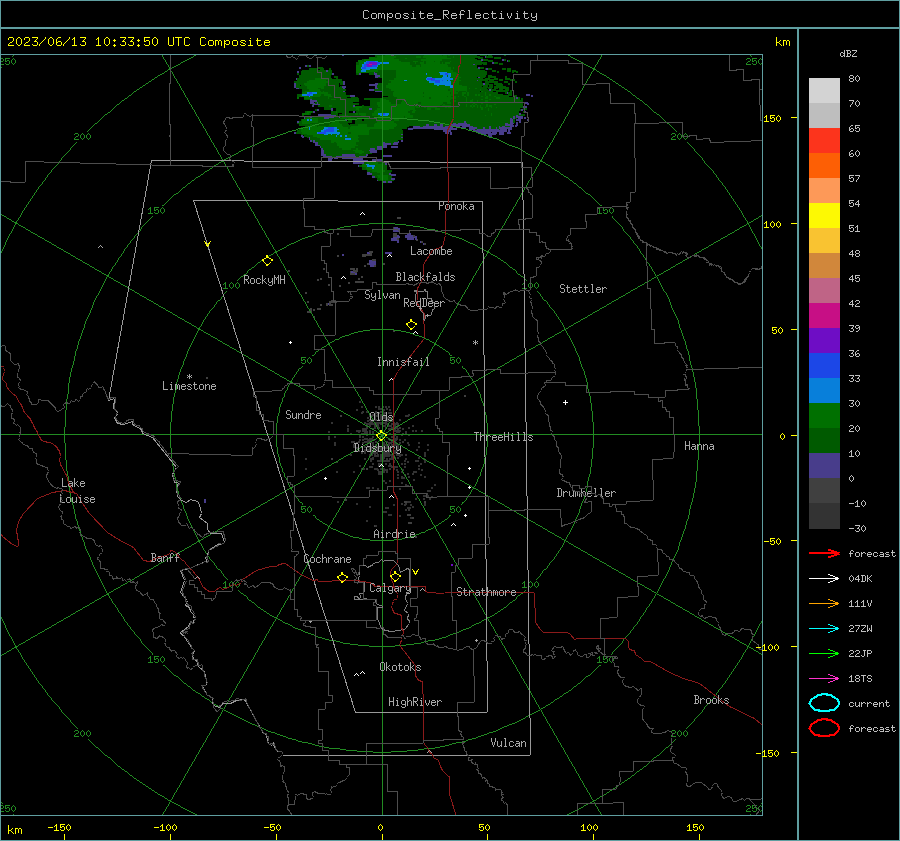Click the Innisfail label

pos(403,362)
